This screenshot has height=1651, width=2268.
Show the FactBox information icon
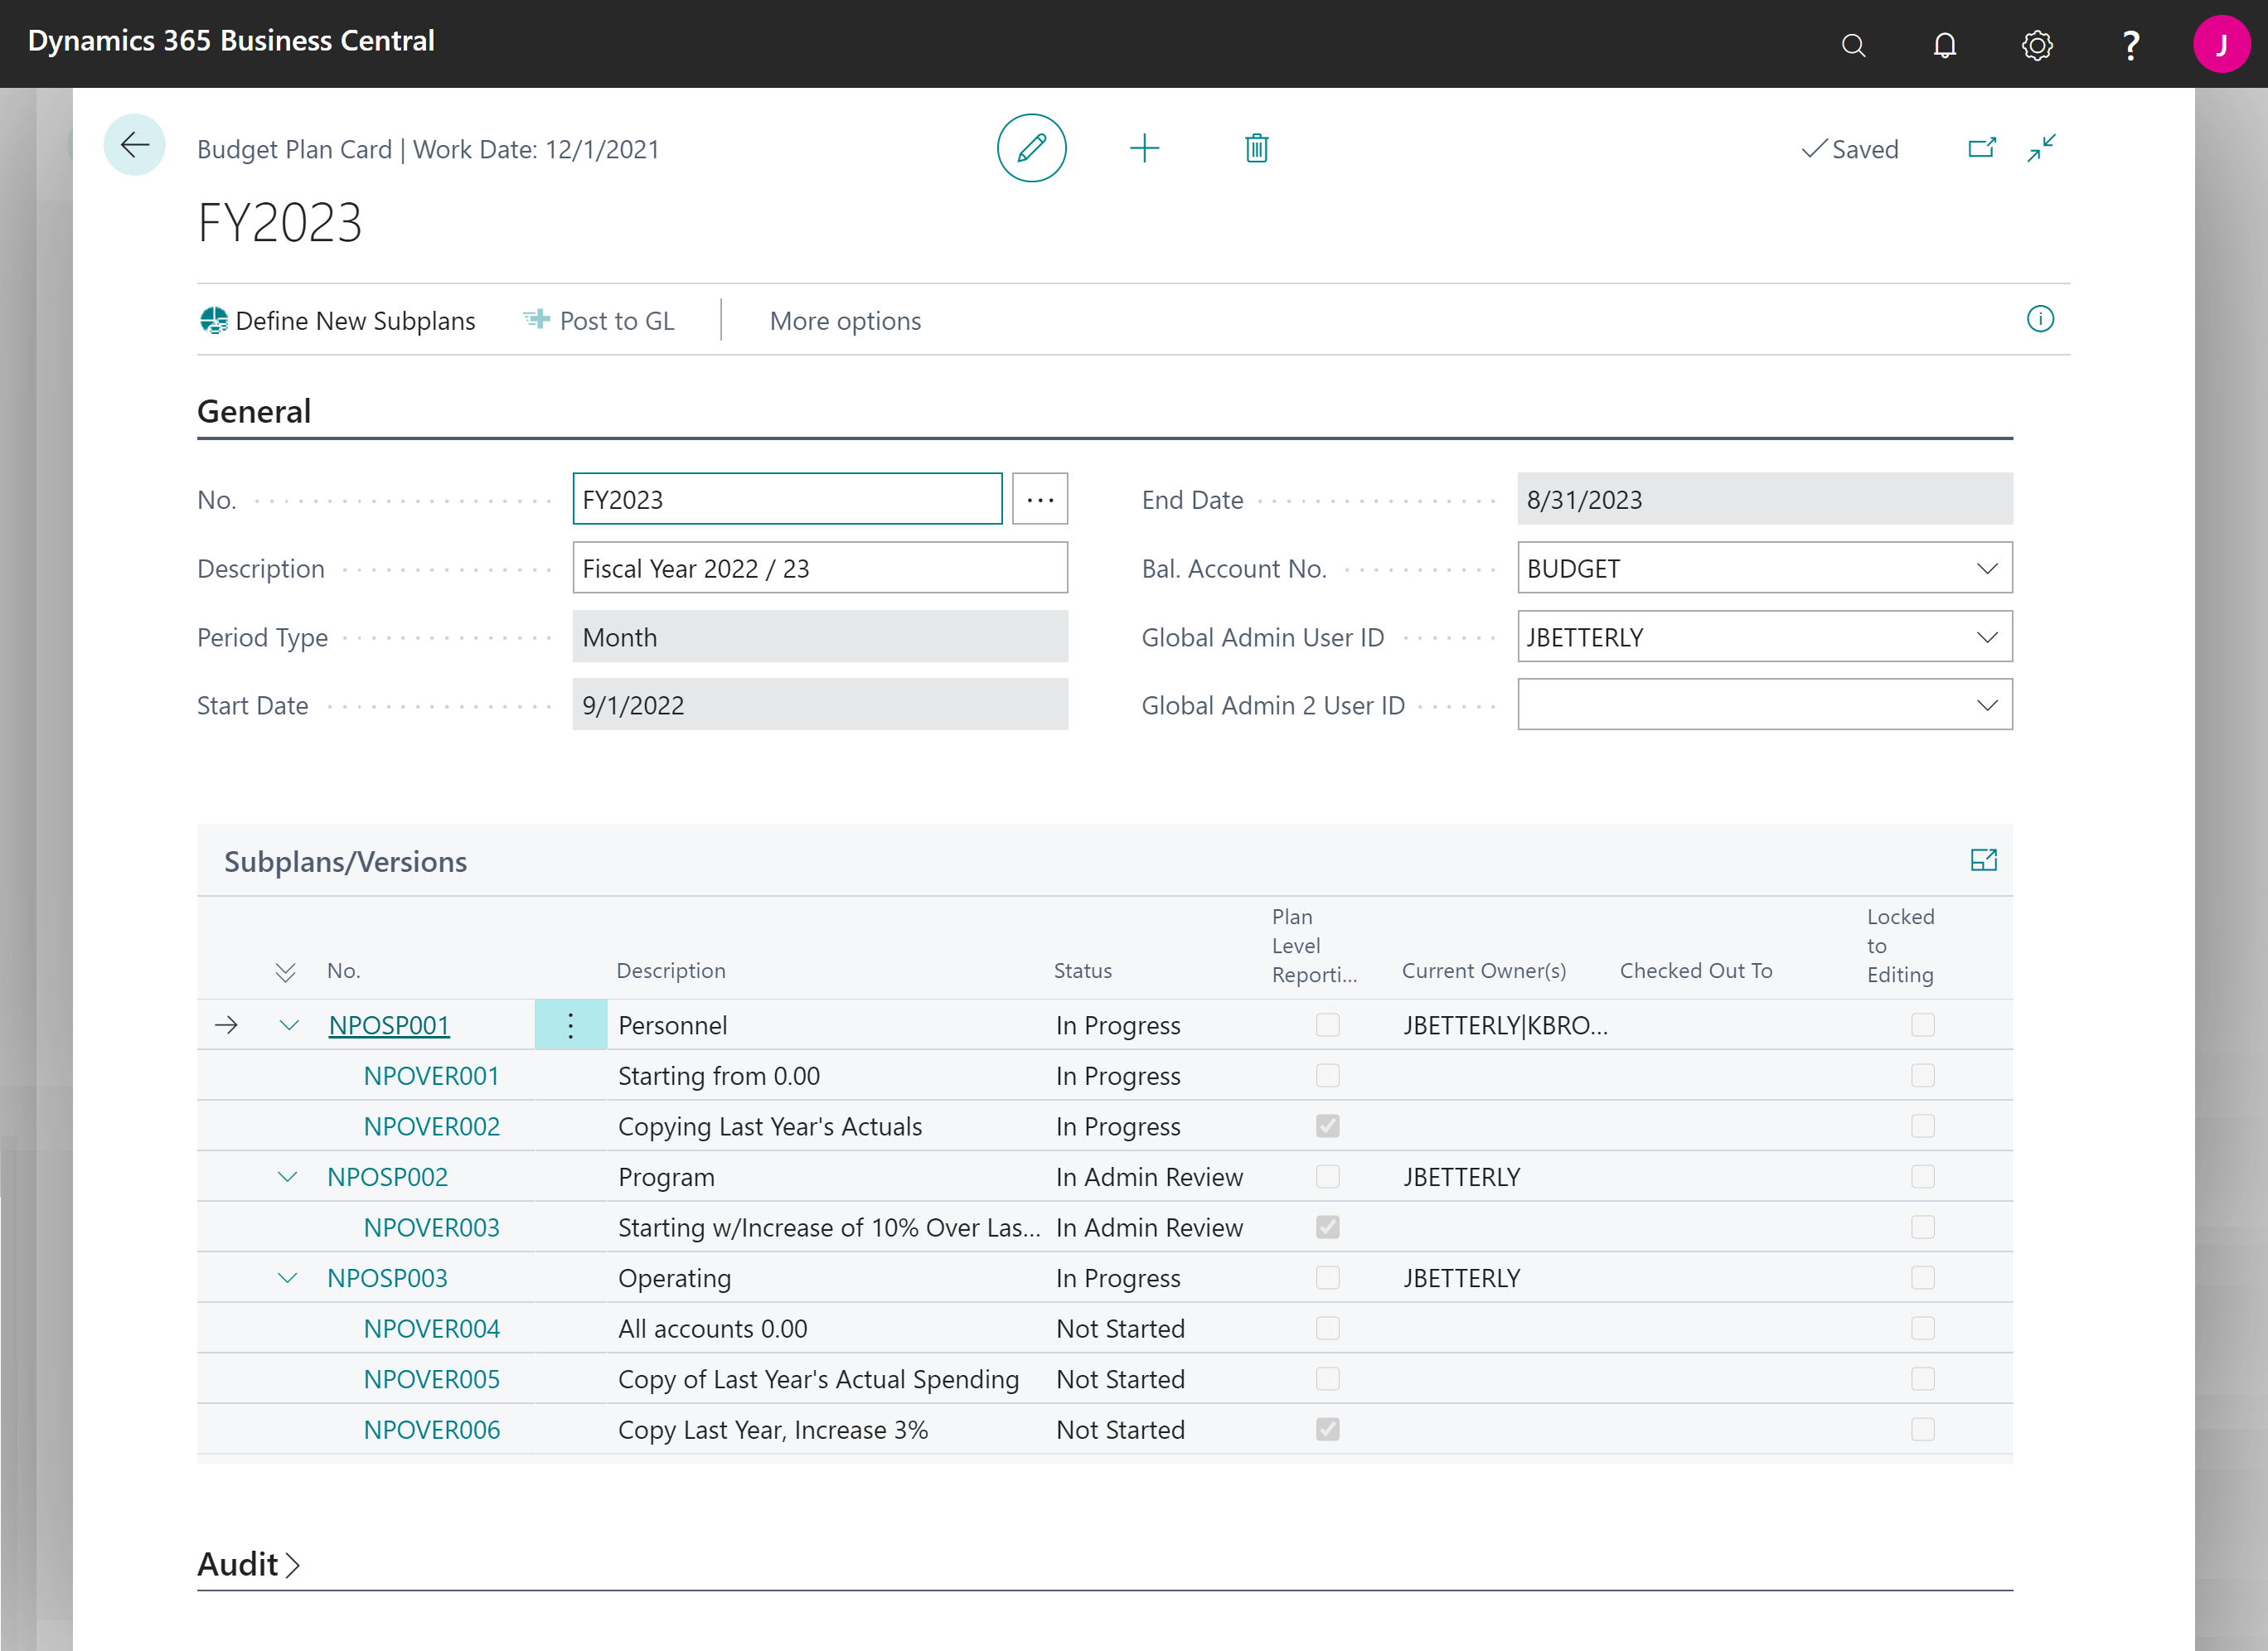point(2040,319)
